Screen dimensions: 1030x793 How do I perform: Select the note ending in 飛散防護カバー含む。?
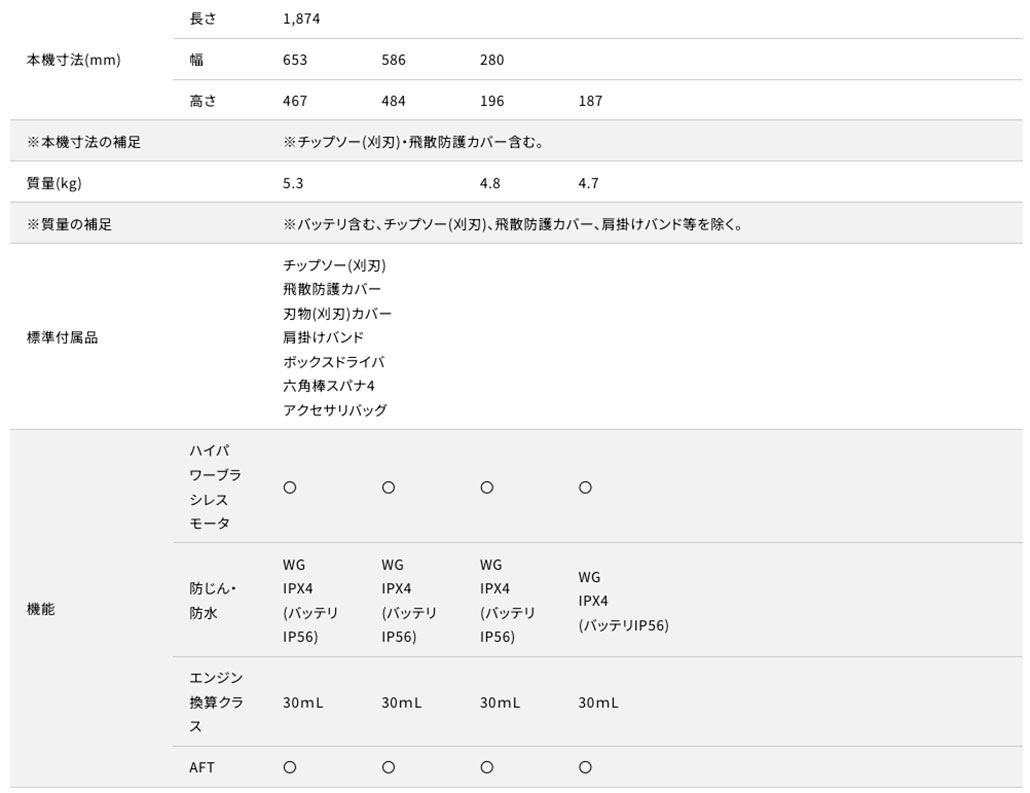(x=413, y=142)
